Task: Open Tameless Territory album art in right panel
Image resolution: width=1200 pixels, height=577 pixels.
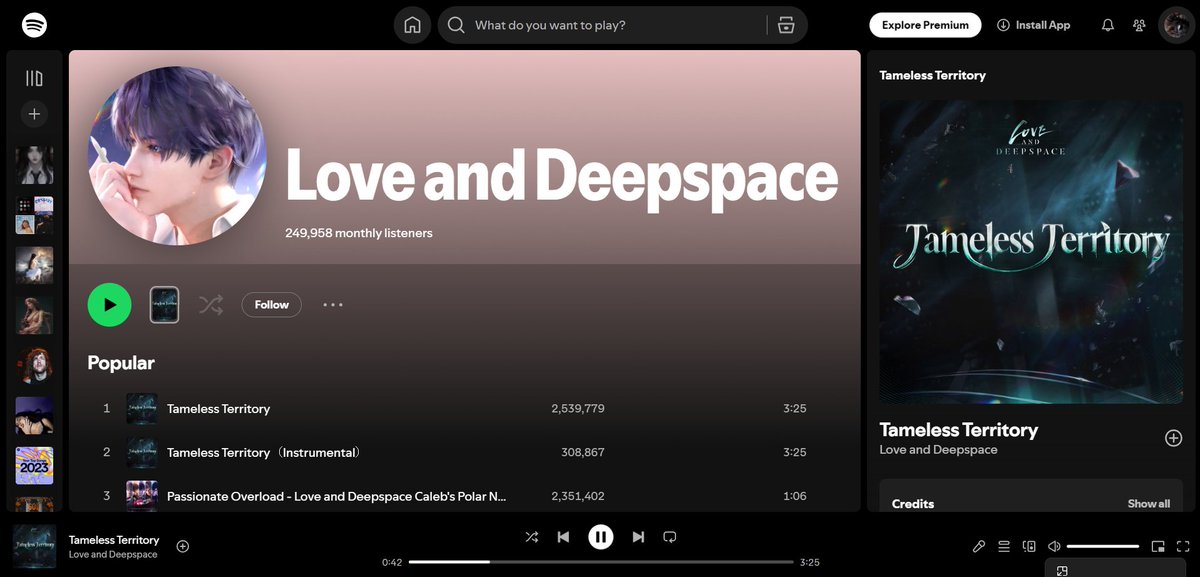Action: [x=1031, y=252]
